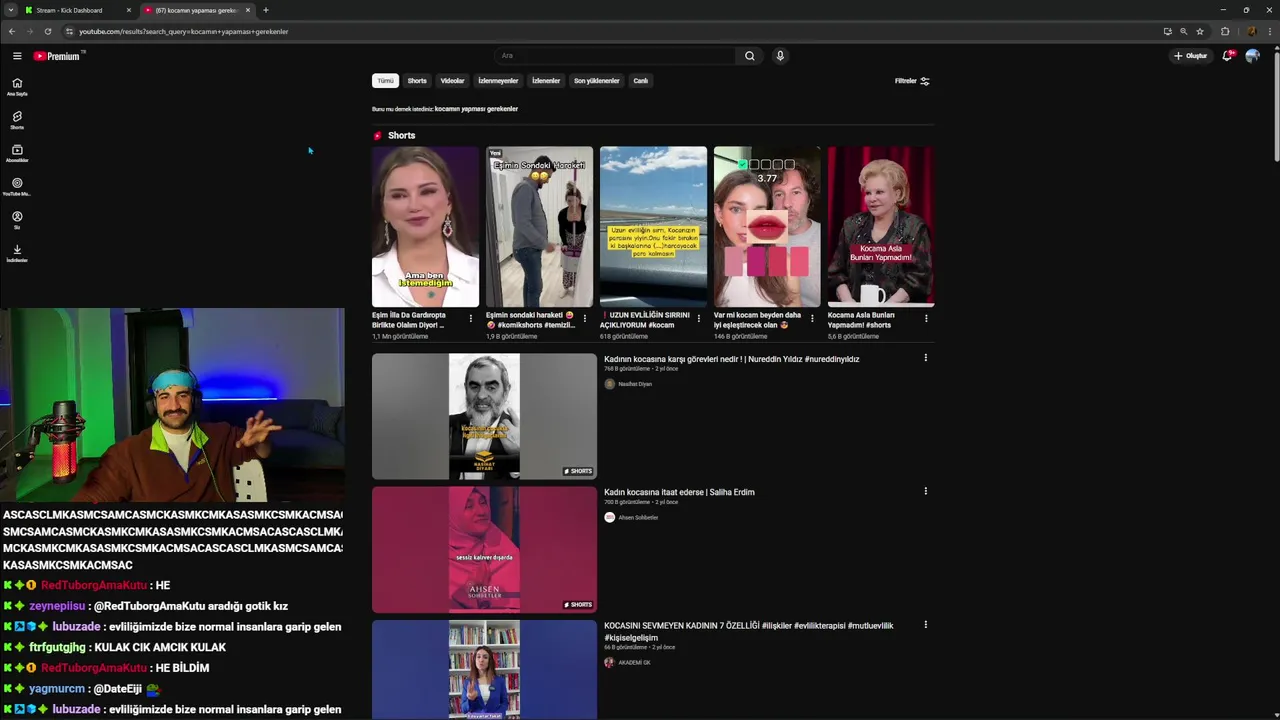Open İndirilenler in the sidebar
Image resolution: width=1280 pixels, height=720 pixels.
tap(17, 253)
